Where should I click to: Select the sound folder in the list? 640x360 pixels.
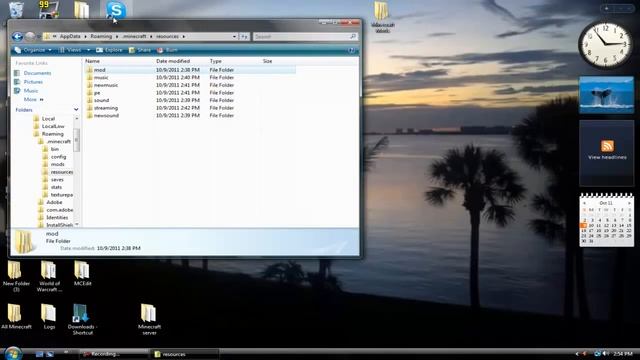tap(101, 100)
